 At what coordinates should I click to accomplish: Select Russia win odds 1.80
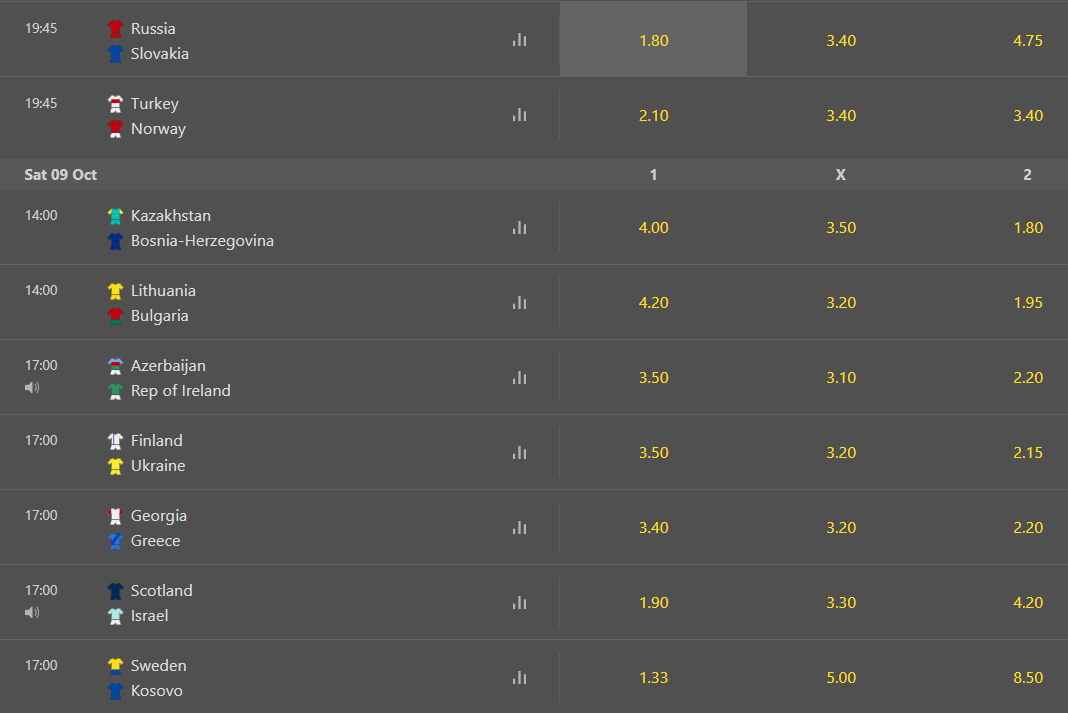tap(653, 39)
